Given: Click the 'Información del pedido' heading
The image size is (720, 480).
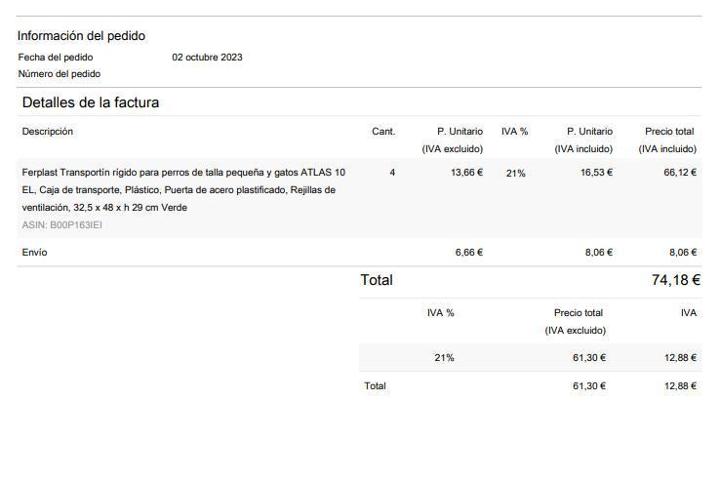Looking at the screenshot, I should click(81, 36).
